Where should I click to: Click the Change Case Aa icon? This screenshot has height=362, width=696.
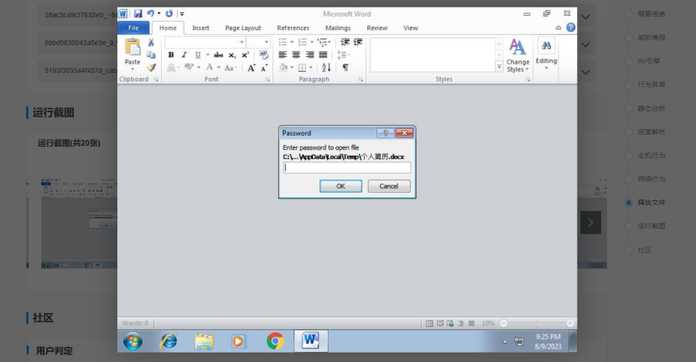click(229, 68)
